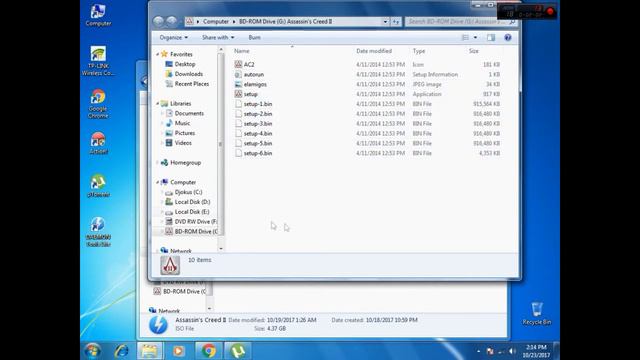This screenshot has height=360, width=640.
Task: Click the volume tray icon
Action: coord(513,351)
